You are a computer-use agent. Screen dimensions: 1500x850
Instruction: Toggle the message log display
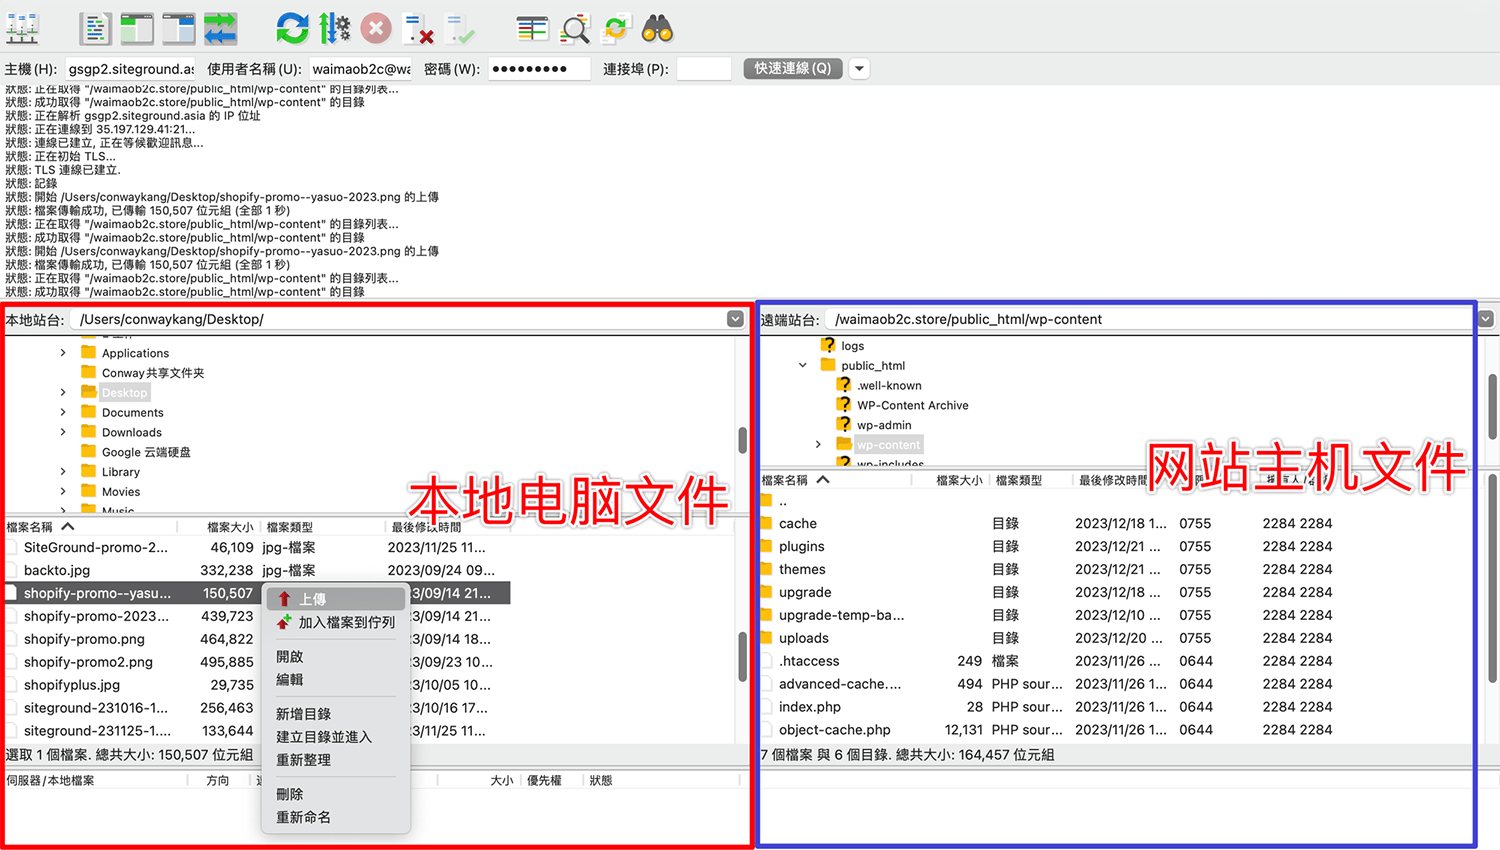click(95, 28)
